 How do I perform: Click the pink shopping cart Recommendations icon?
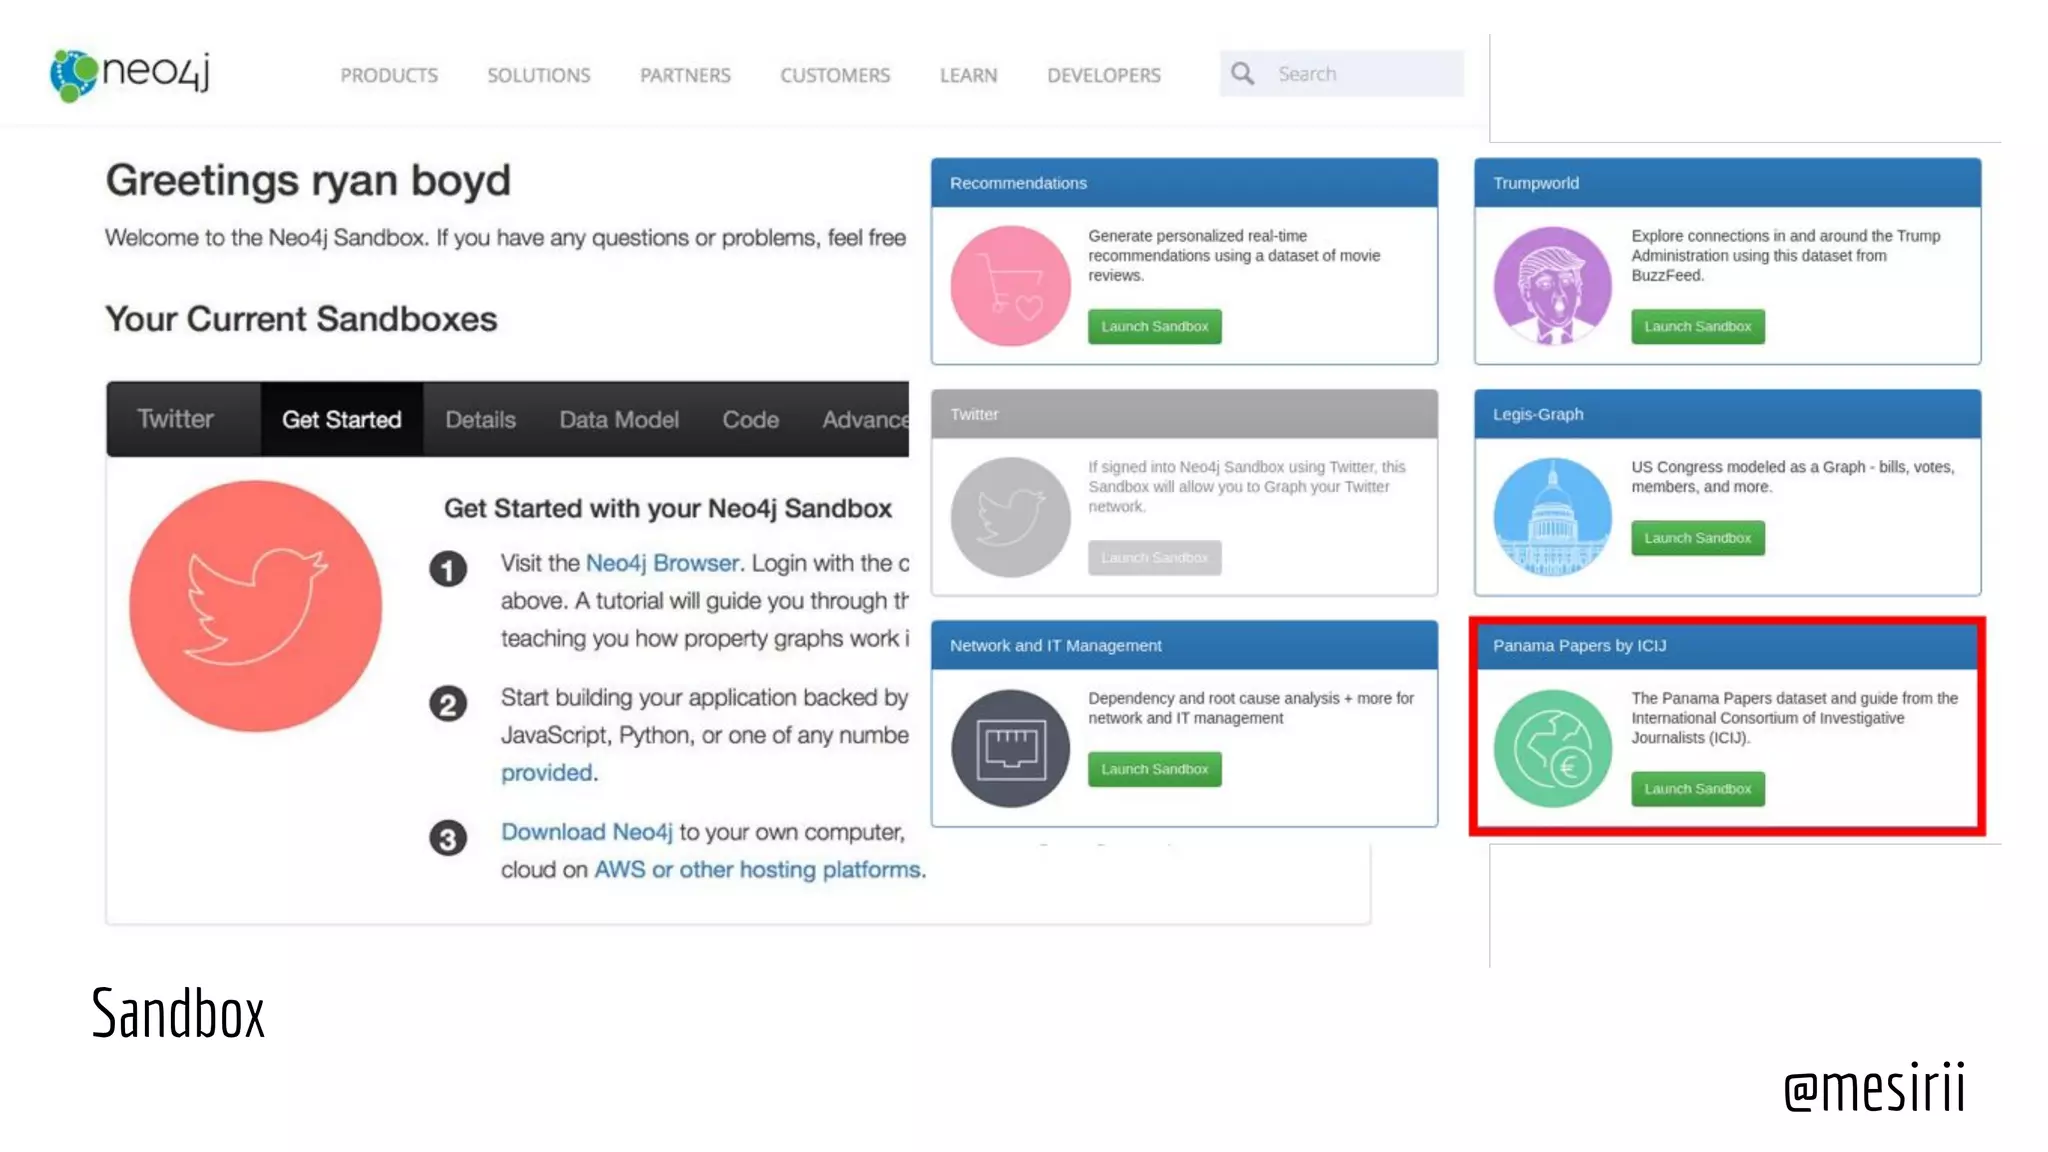(1010, 286)
